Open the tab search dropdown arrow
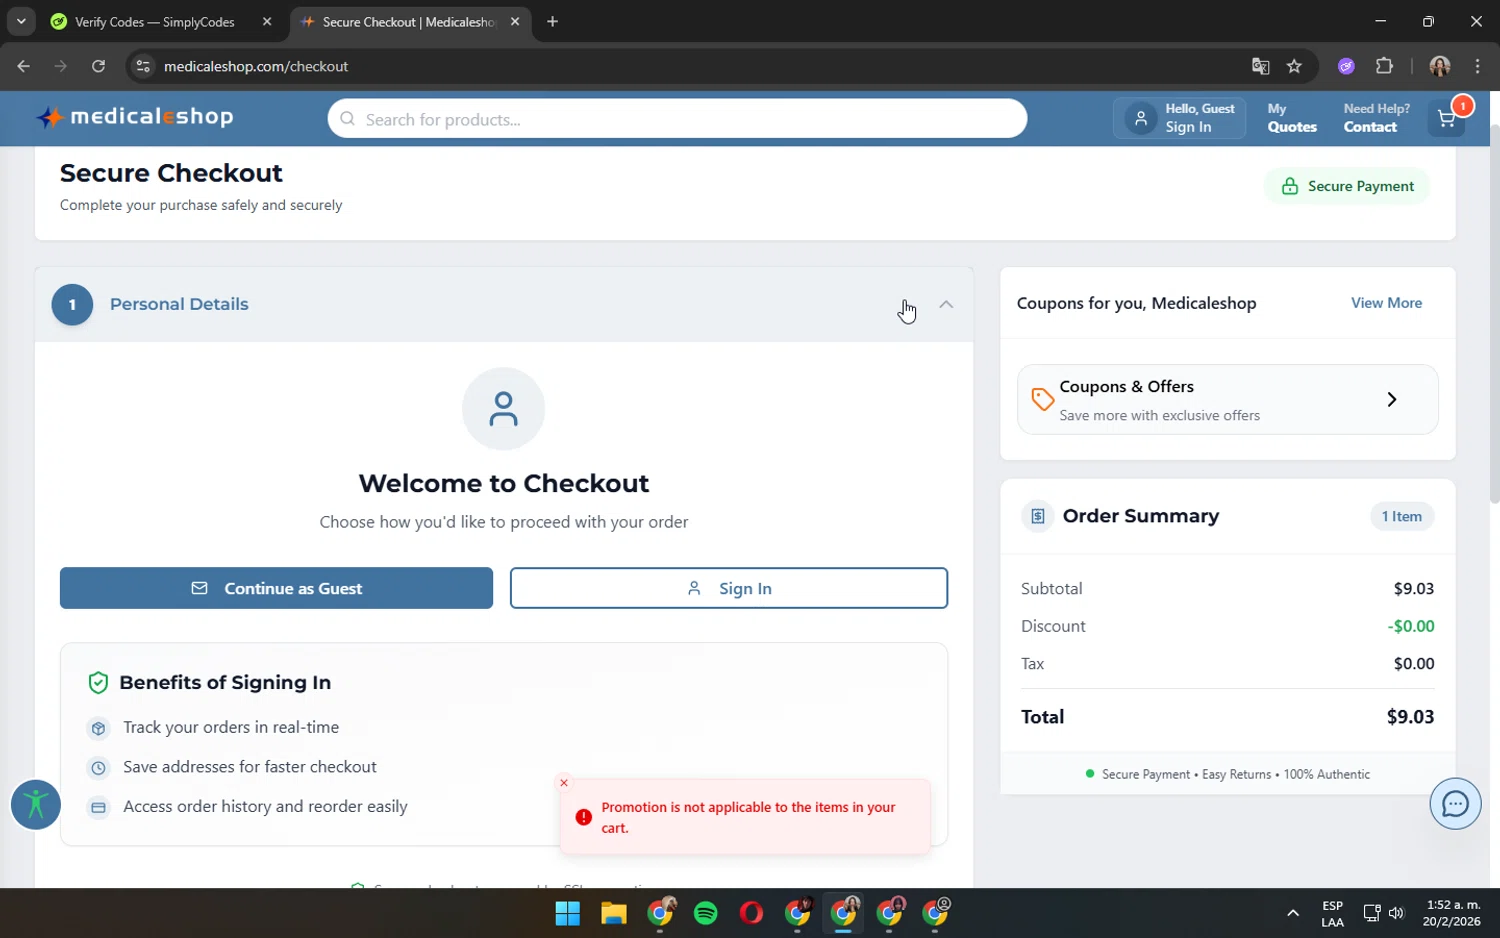 click(21, 21)
